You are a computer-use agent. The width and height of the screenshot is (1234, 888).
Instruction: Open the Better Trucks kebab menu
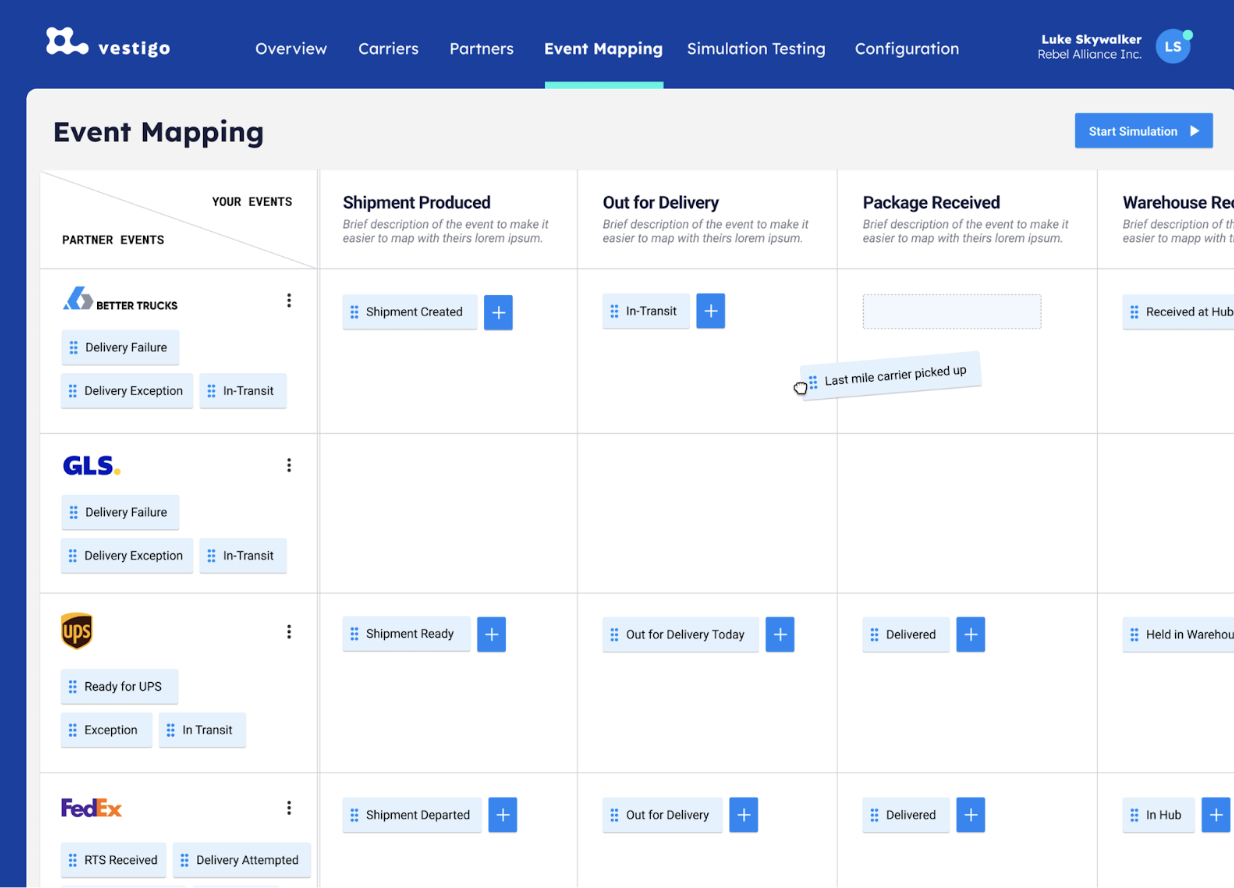(x=289, y=299)
